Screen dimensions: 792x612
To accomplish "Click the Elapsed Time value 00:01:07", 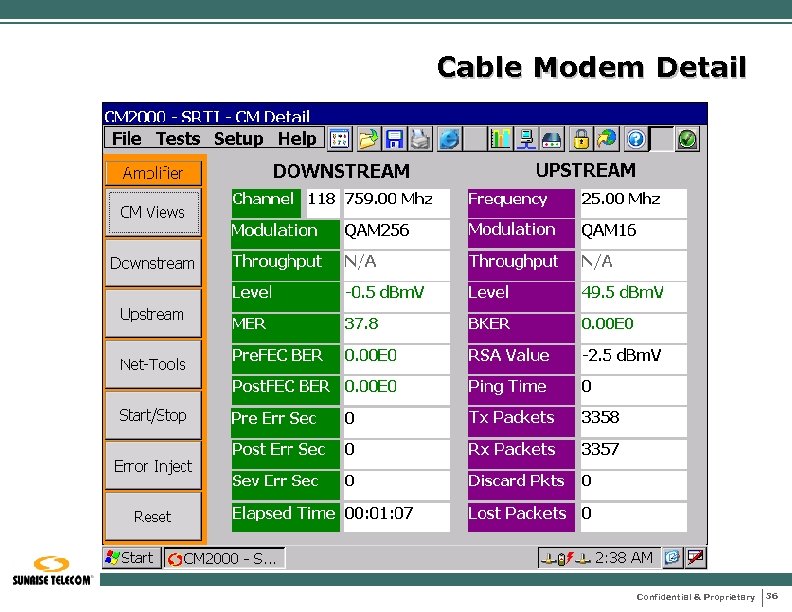I will (397, 517).
